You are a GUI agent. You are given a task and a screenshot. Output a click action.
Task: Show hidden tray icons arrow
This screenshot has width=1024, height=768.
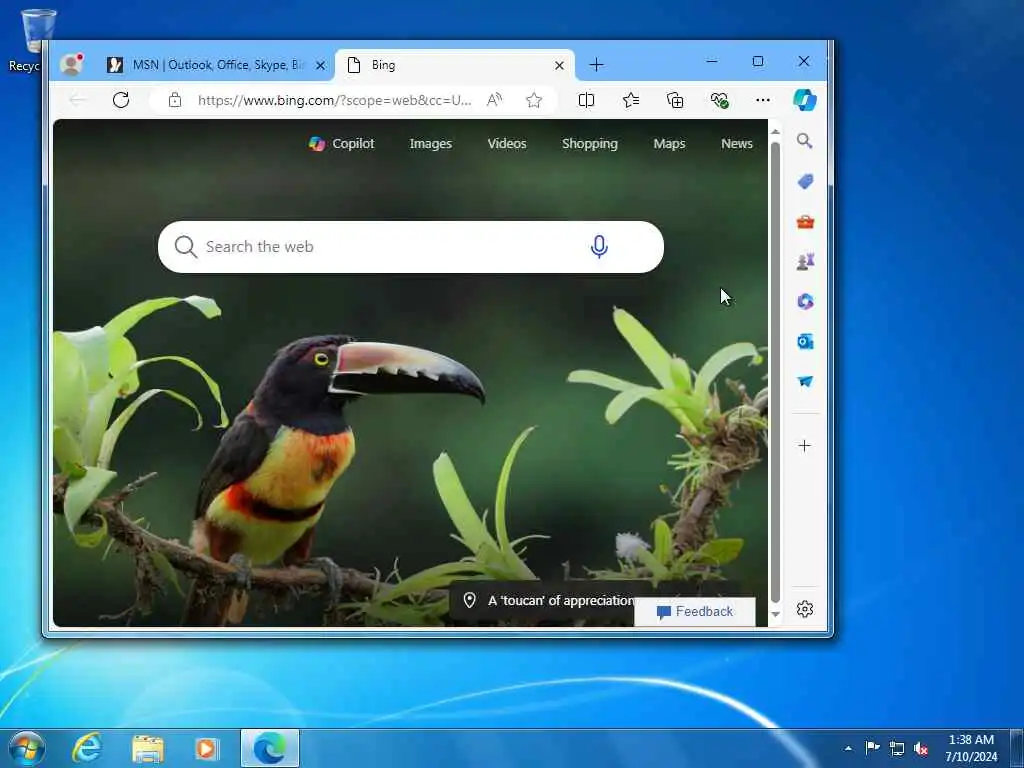click(x=848, y=748)
